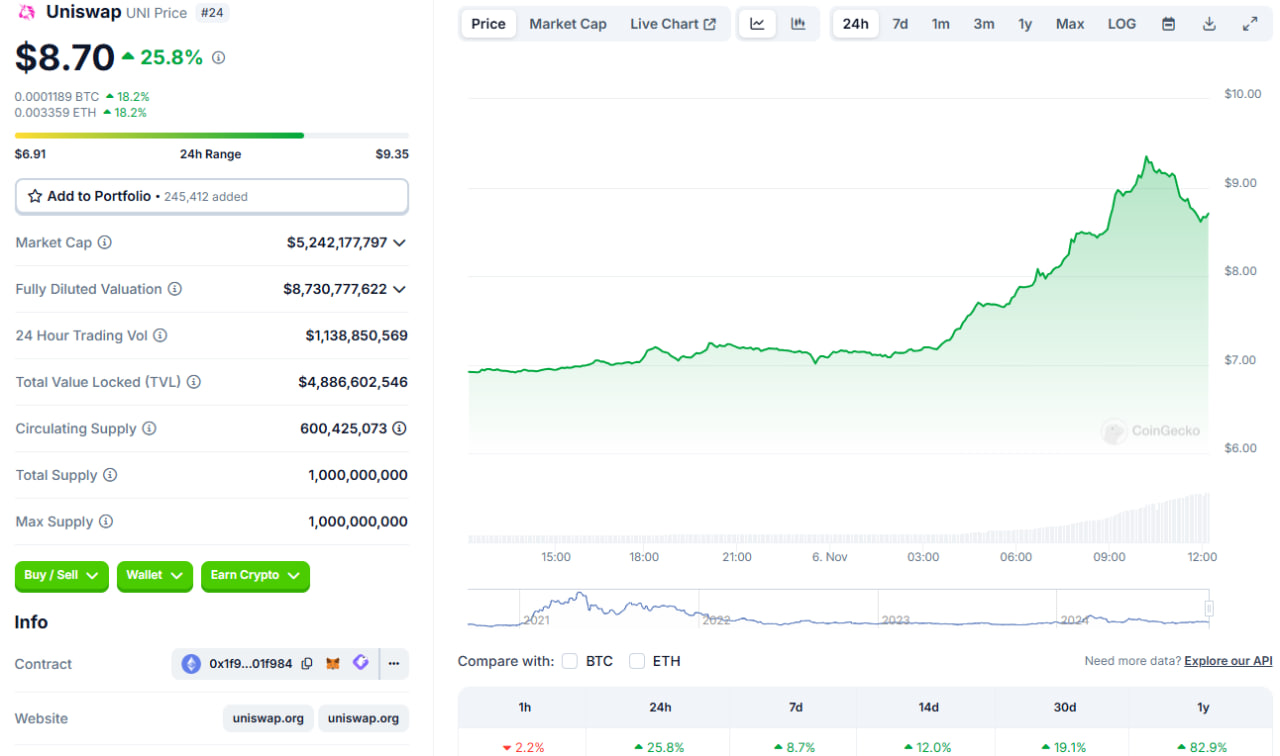This screenshot has height=756, width=1280.
Task: Open more contracts ellipsis menu
Action: click(395, 663)
